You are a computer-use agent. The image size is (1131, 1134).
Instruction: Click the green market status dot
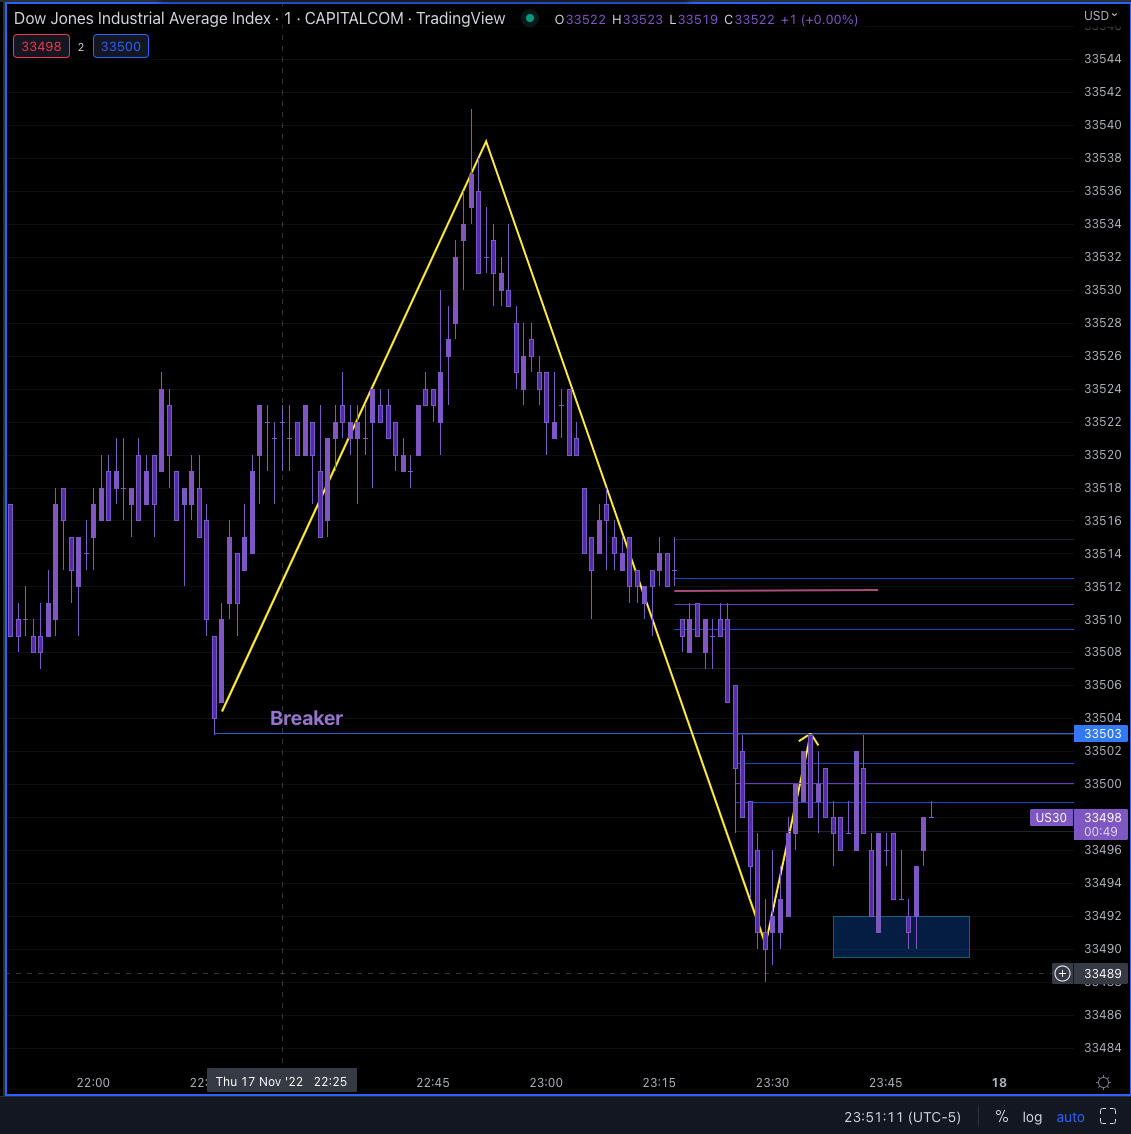[529, 18]
